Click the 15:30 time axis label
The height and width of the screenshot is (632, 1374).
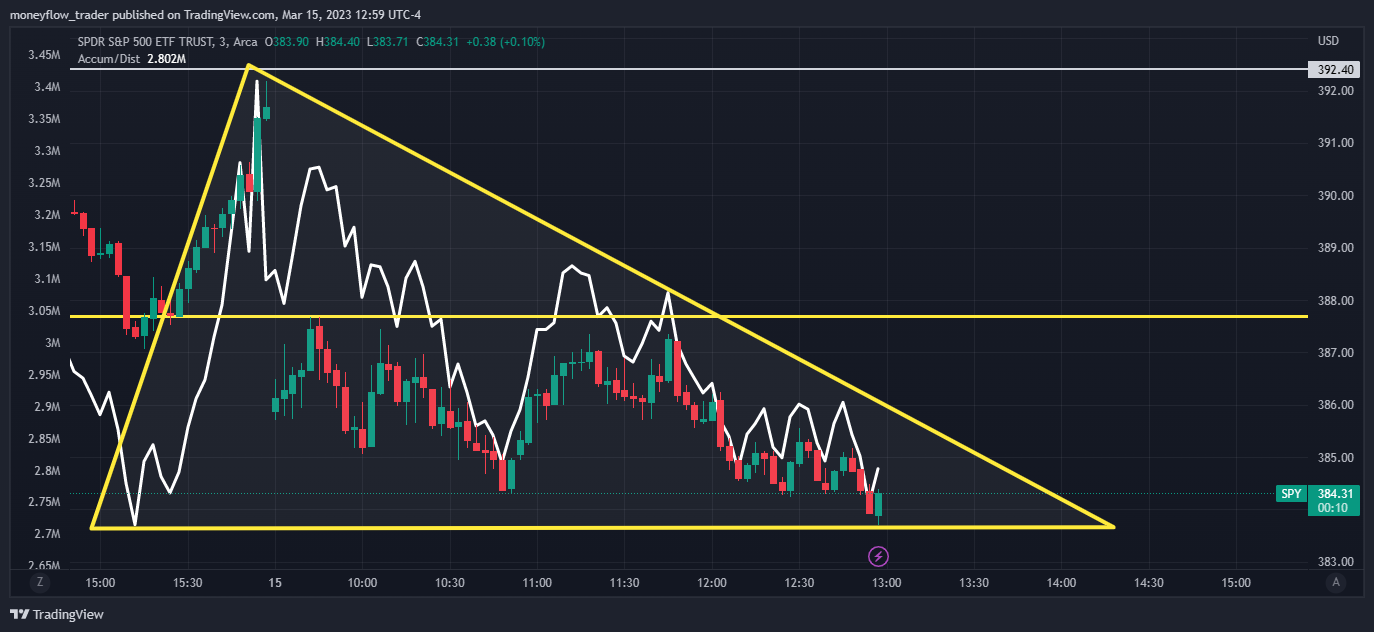[x=188, y=583]
